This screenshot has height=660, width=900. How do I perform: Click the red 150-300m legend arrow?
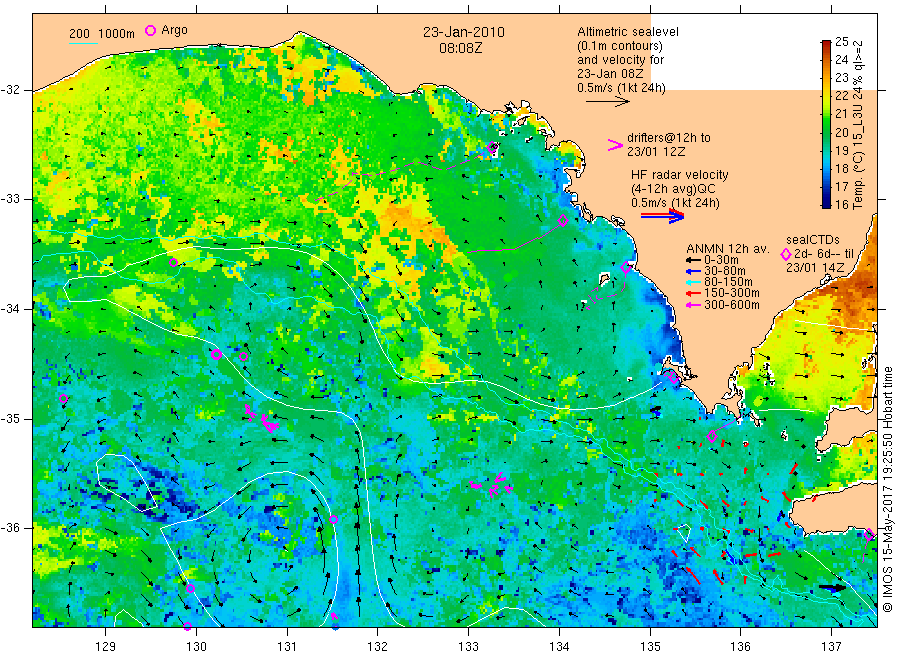tap(694, 293)
